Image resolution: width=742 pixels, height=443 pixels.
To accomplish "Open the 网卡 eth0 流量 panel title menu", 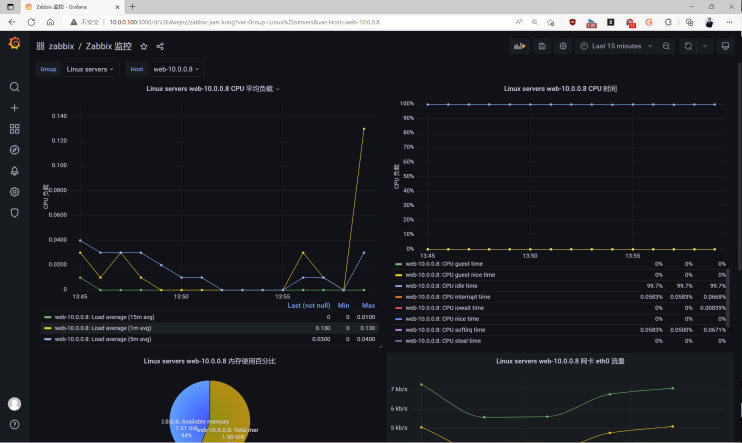I will tap(560, 361).
